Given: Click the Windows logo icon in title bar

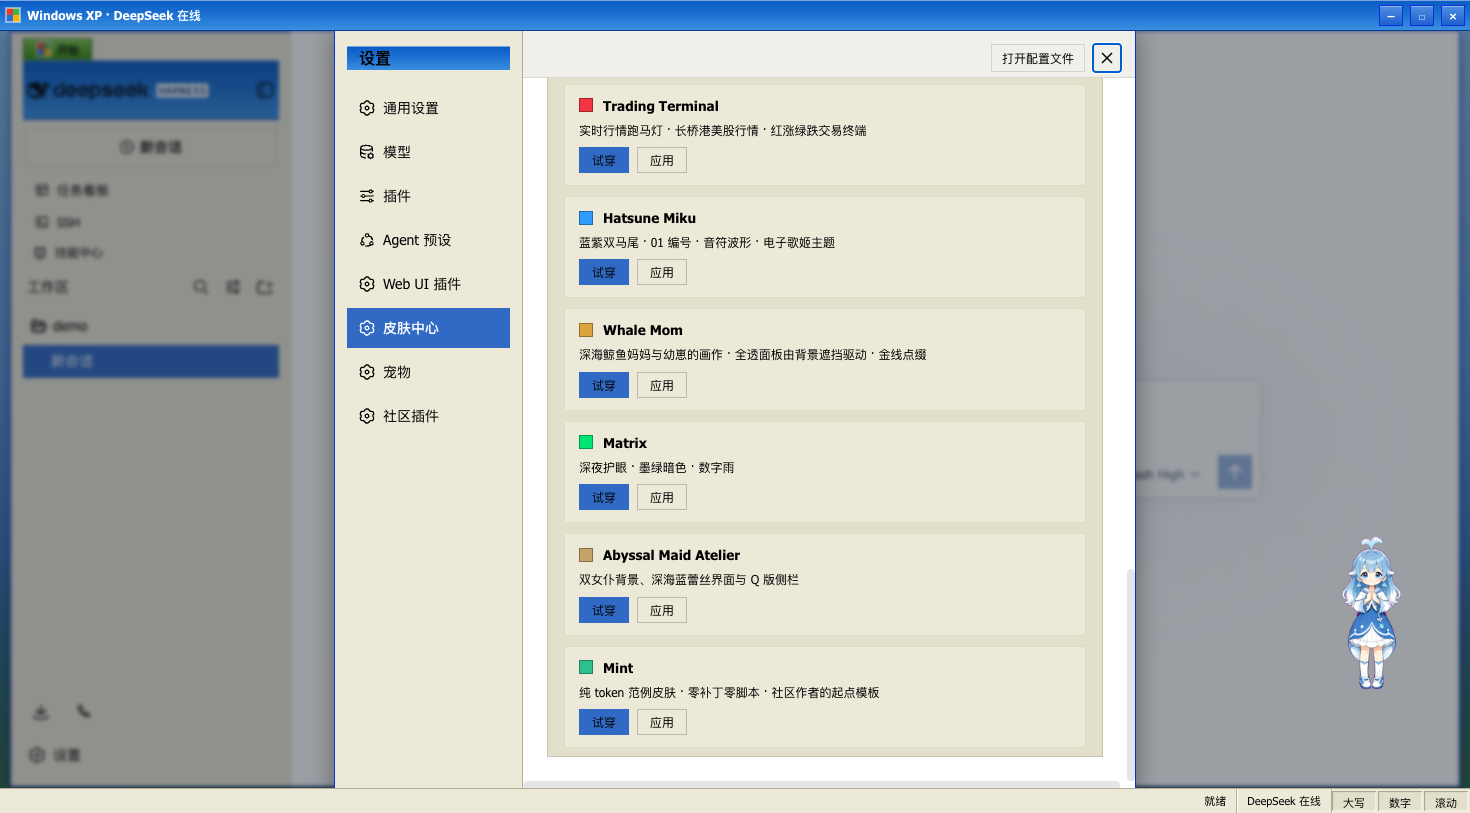Looking at the screenshot, I should tap(13, 15).
